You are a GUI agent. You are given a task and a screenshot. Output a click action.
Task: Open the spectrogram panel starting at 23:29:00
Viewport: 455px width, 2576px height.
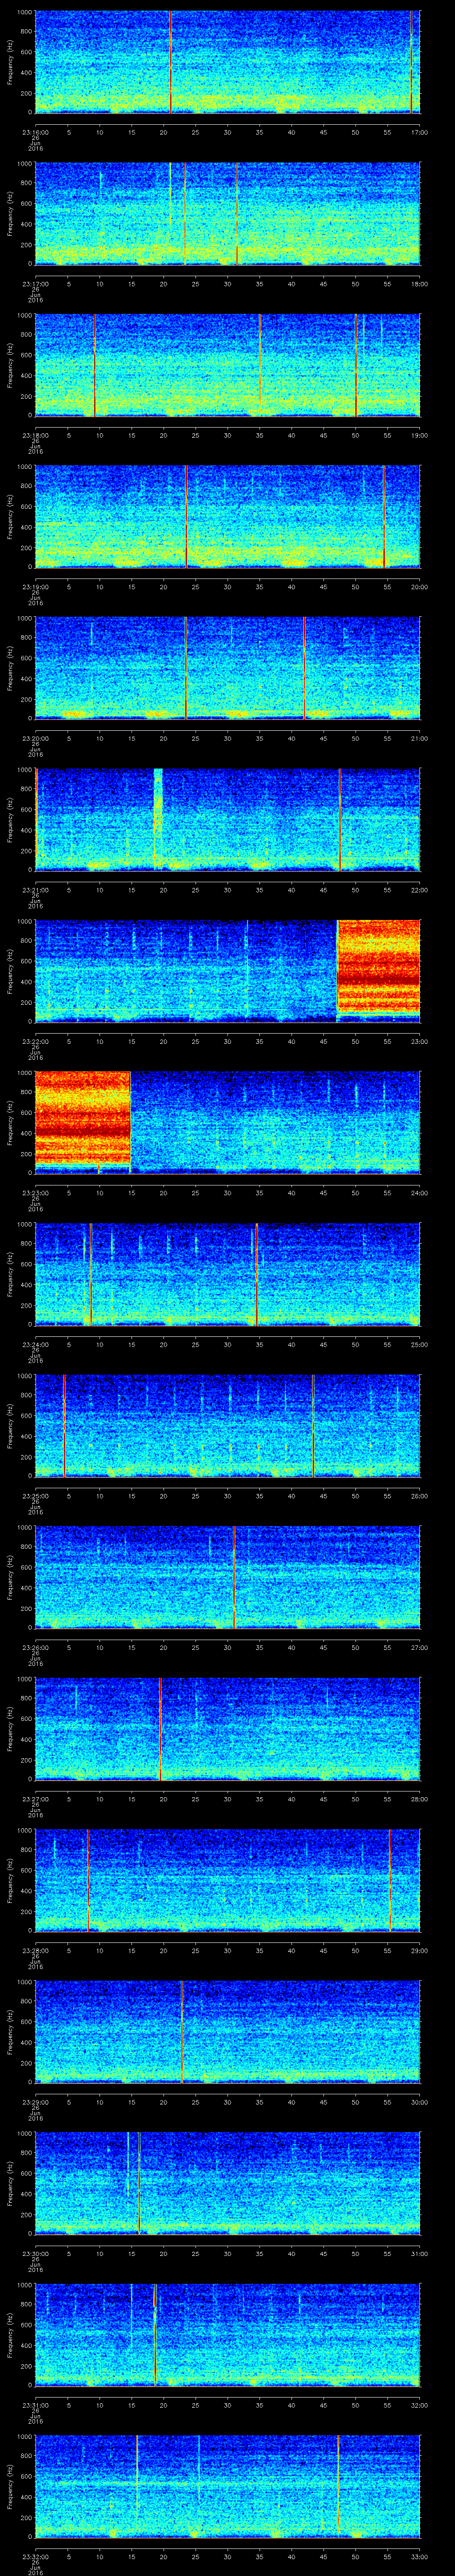pyautogui.click(x=228, y=2032)
